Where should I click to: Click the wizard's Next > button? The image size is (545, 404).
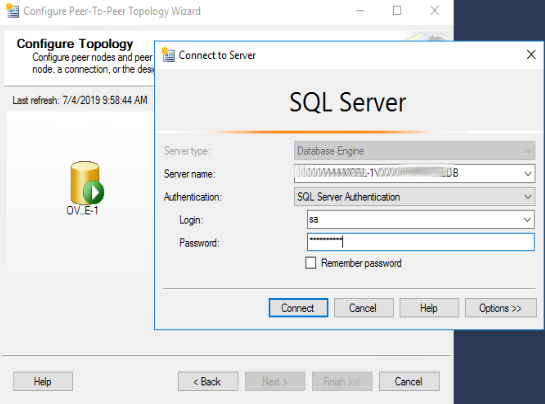point(275,381)
